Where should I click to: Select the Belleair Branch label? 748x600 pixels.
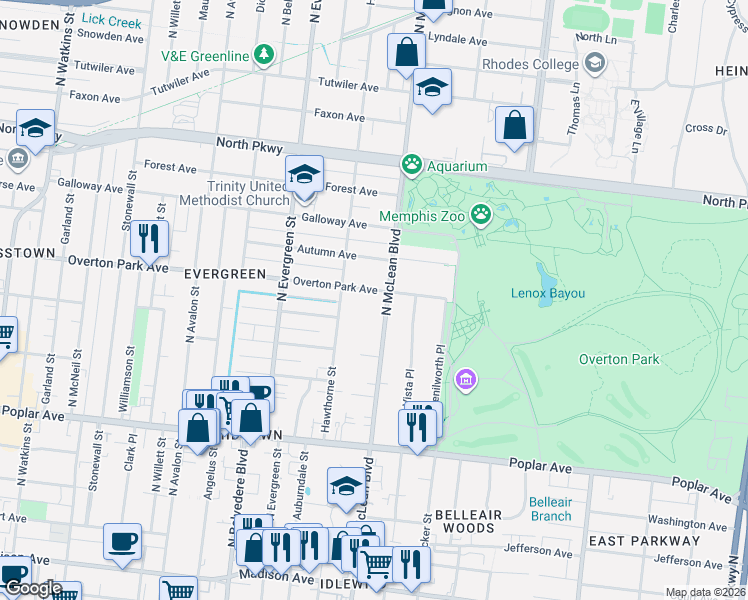point(551,509)
